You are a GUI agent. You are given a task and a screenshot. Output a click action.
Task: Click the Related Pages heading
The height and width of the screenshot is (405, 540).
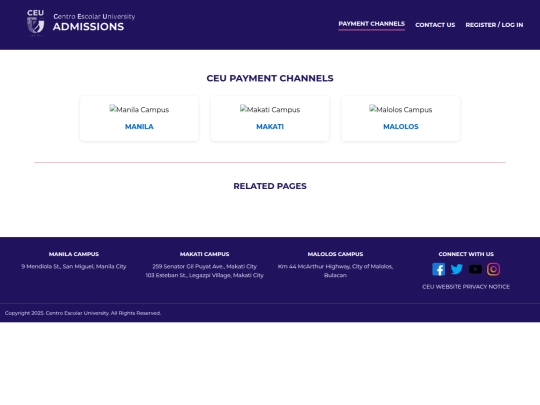[270, 186]
